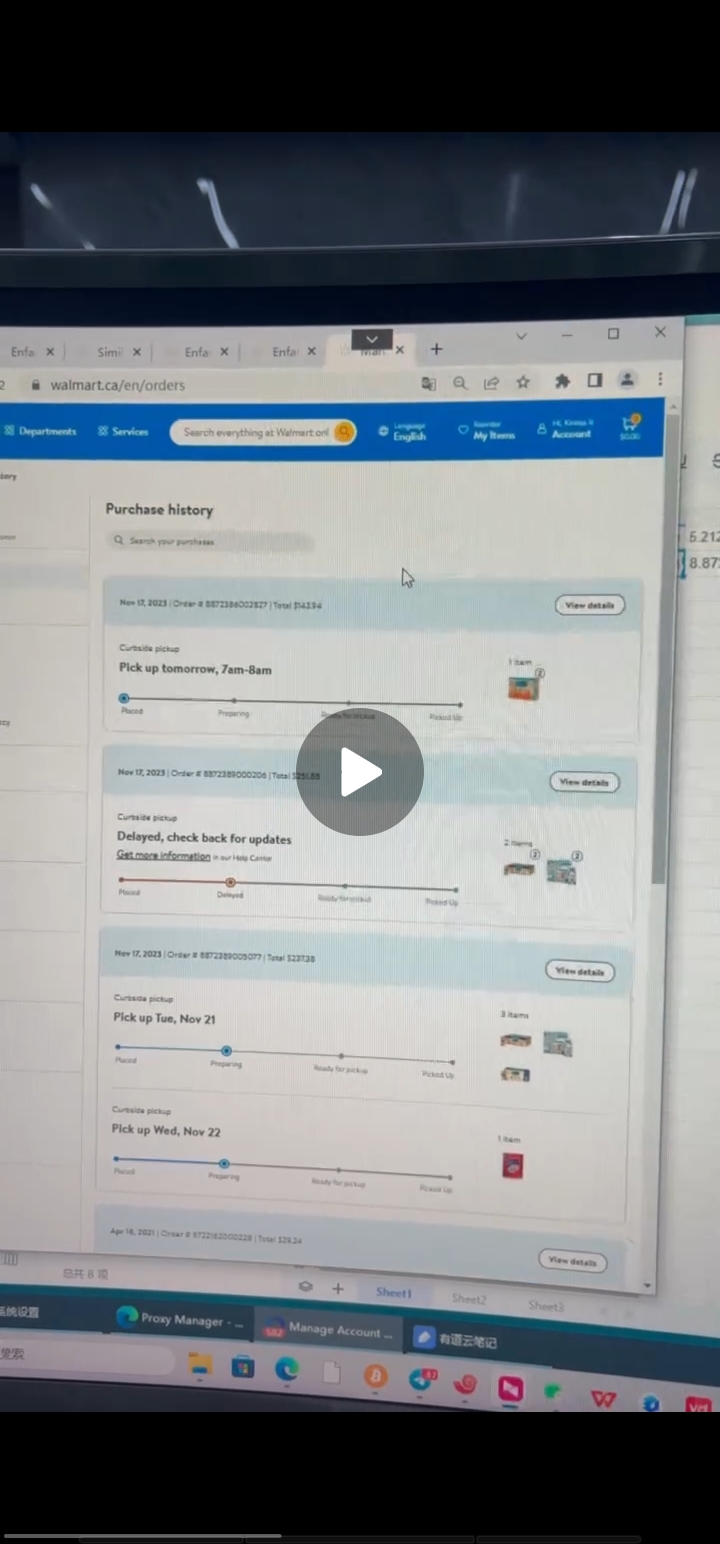Click the Preparing step on Nov 21 pickup tracker

(x=227, y=1051)
